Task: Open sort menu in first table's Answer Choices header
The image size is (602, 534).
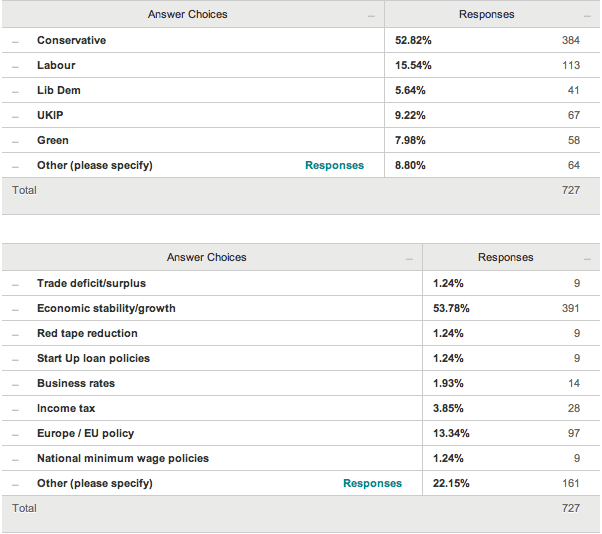Action: (x=371, y=16)
